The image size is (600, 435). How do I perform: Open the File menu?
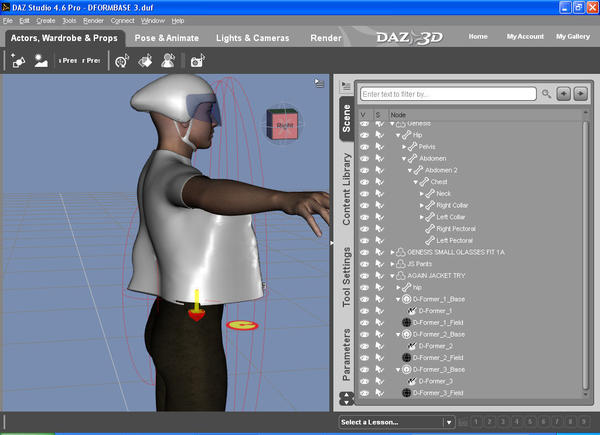(x=8, y=21)
